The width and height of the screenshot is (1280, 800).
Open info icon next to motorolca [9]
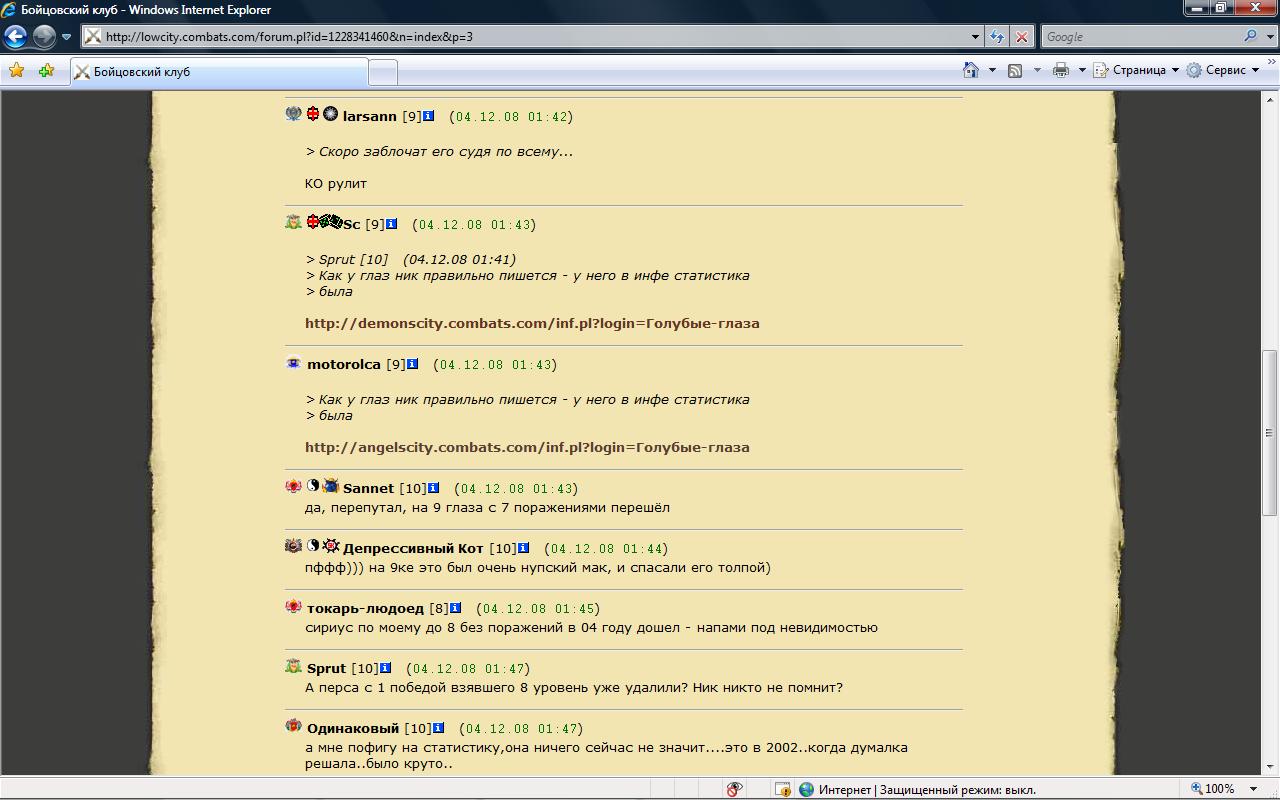point(412,364)
